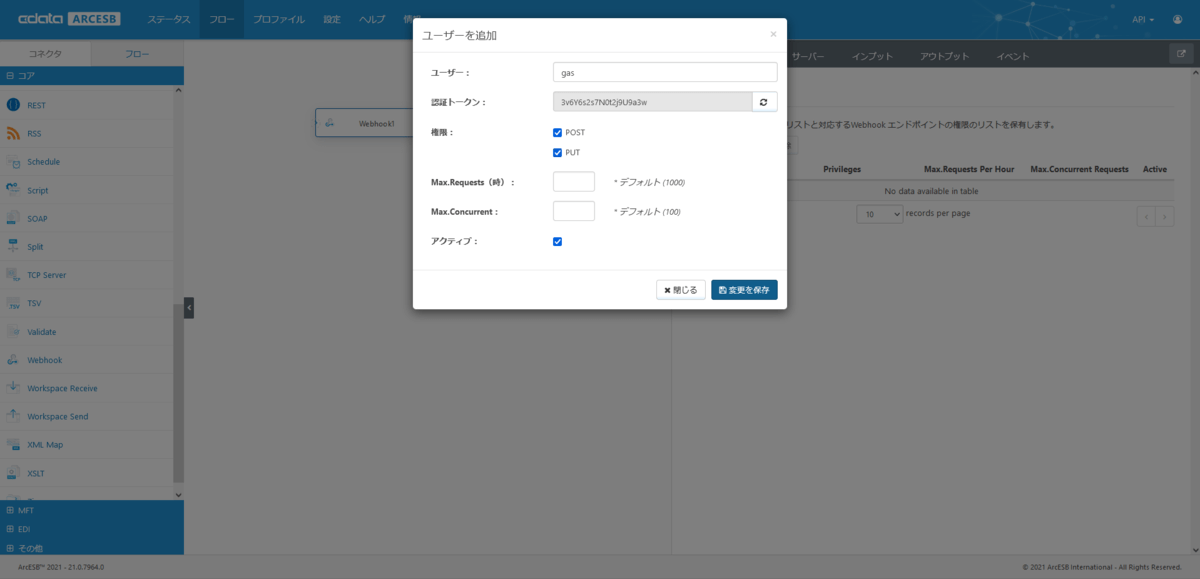Open the API dropdown menu
Image resolution: width=1200 pixels, height=579 pixels.
pyautogui.click(x=1143, y=19)
